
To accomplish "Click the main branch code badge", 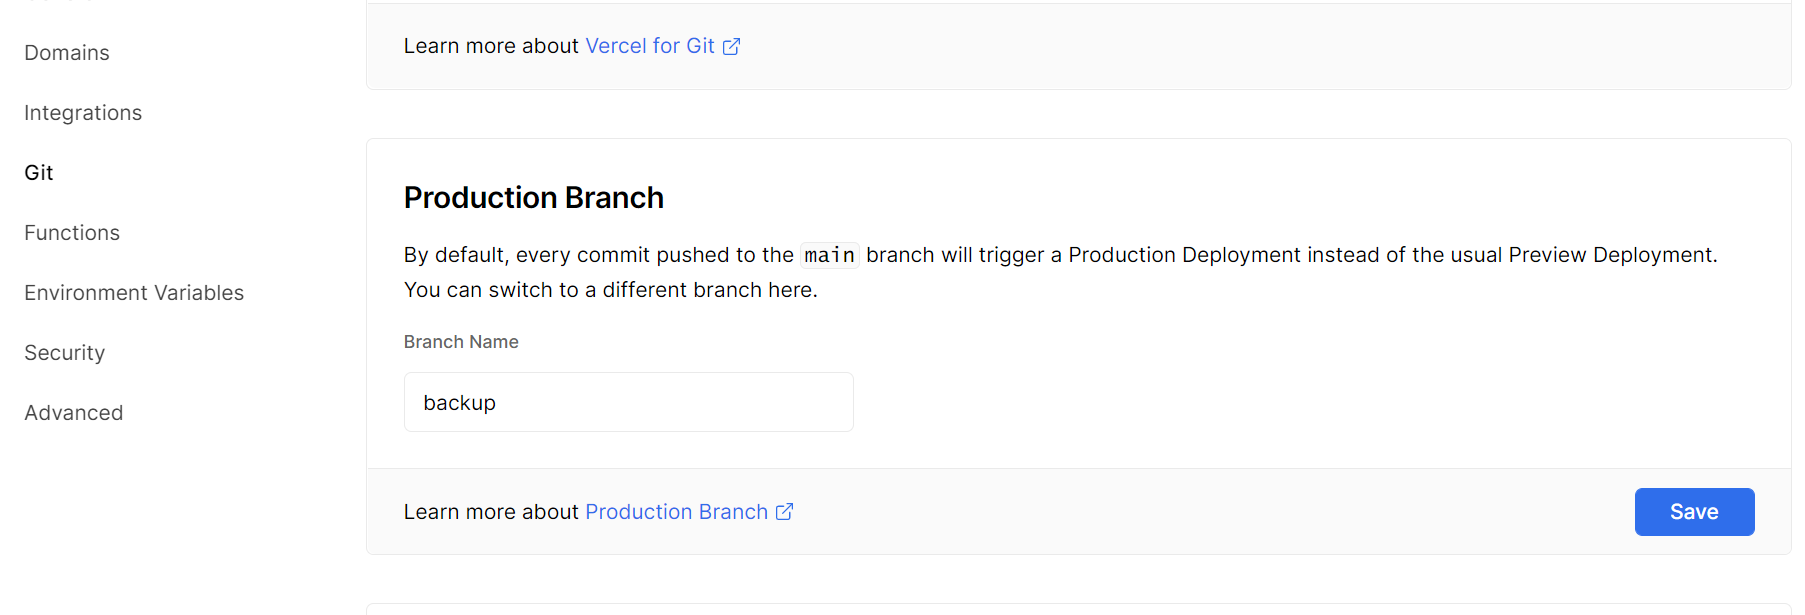I will point(829,256).
